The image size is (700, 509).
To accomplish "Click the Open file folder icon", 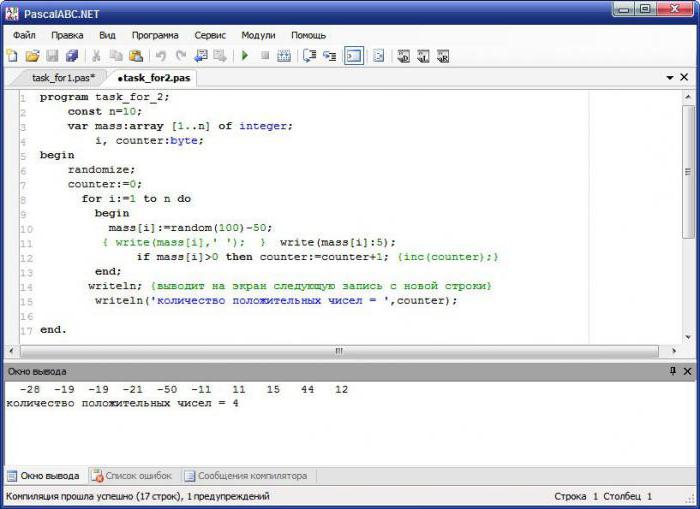I will (32, 56).
